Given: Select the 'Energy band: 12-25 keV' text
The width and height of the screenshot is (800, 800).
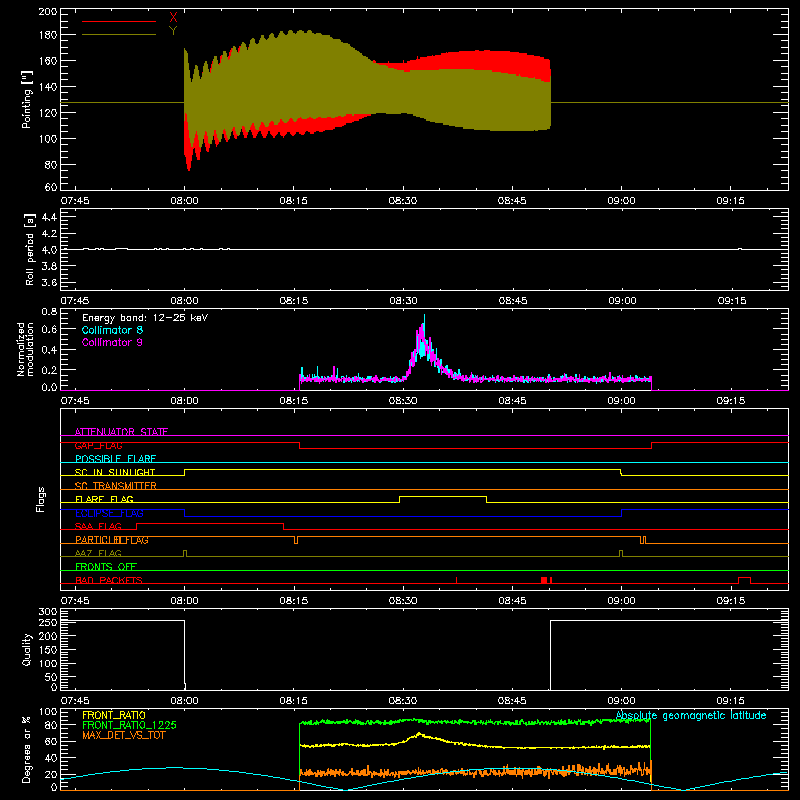Looking at the screenshot, I should tap(145, 318).
